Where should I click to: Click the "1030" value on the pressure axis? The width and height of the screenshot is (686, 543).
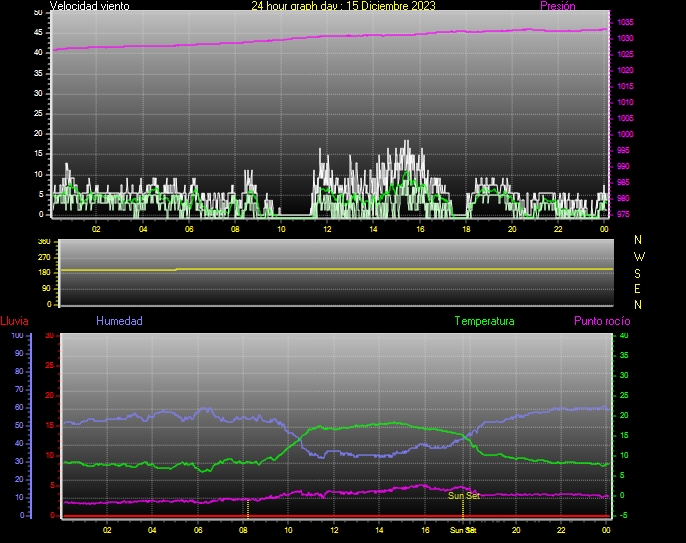point(625,39)
